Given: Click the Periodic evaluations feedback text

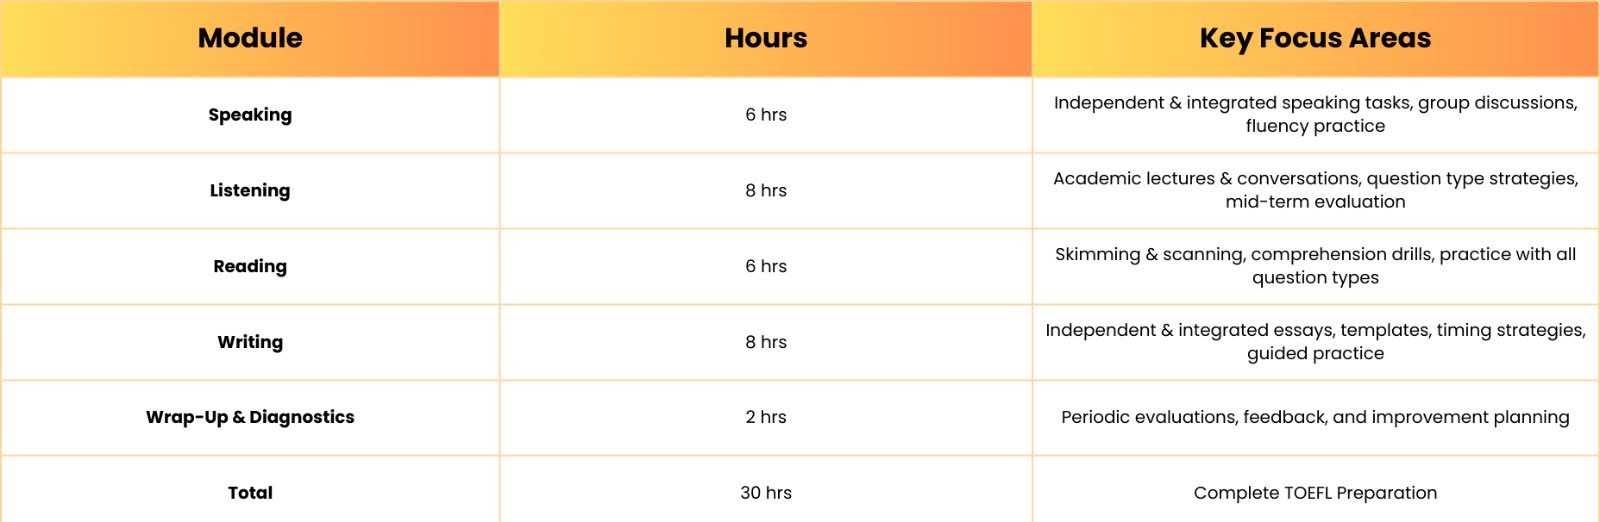Looking at the screenshot, I should click(x=1315, y=417).
